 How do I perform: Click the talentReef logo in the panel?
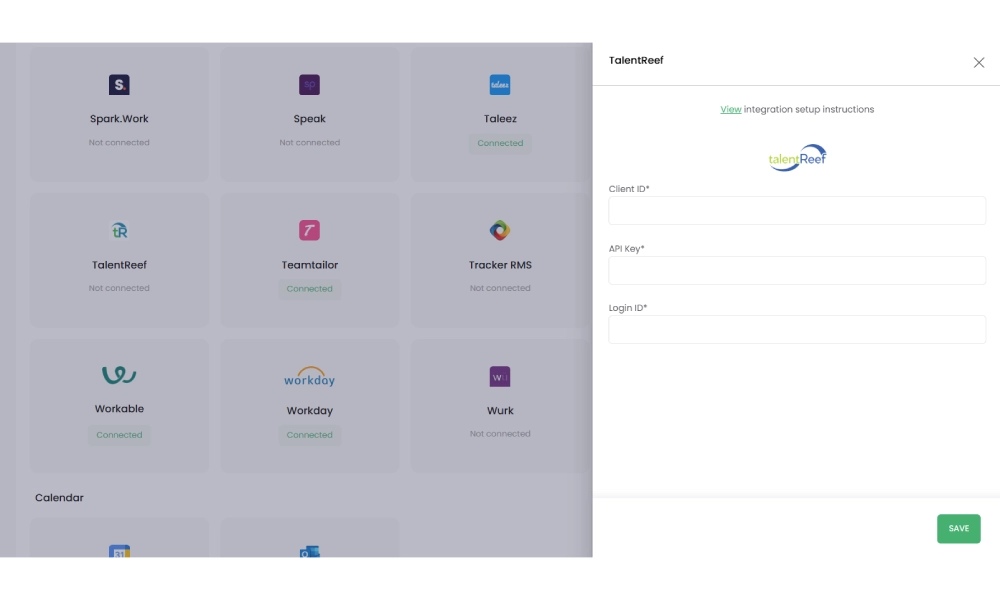[x=797, y=157]
